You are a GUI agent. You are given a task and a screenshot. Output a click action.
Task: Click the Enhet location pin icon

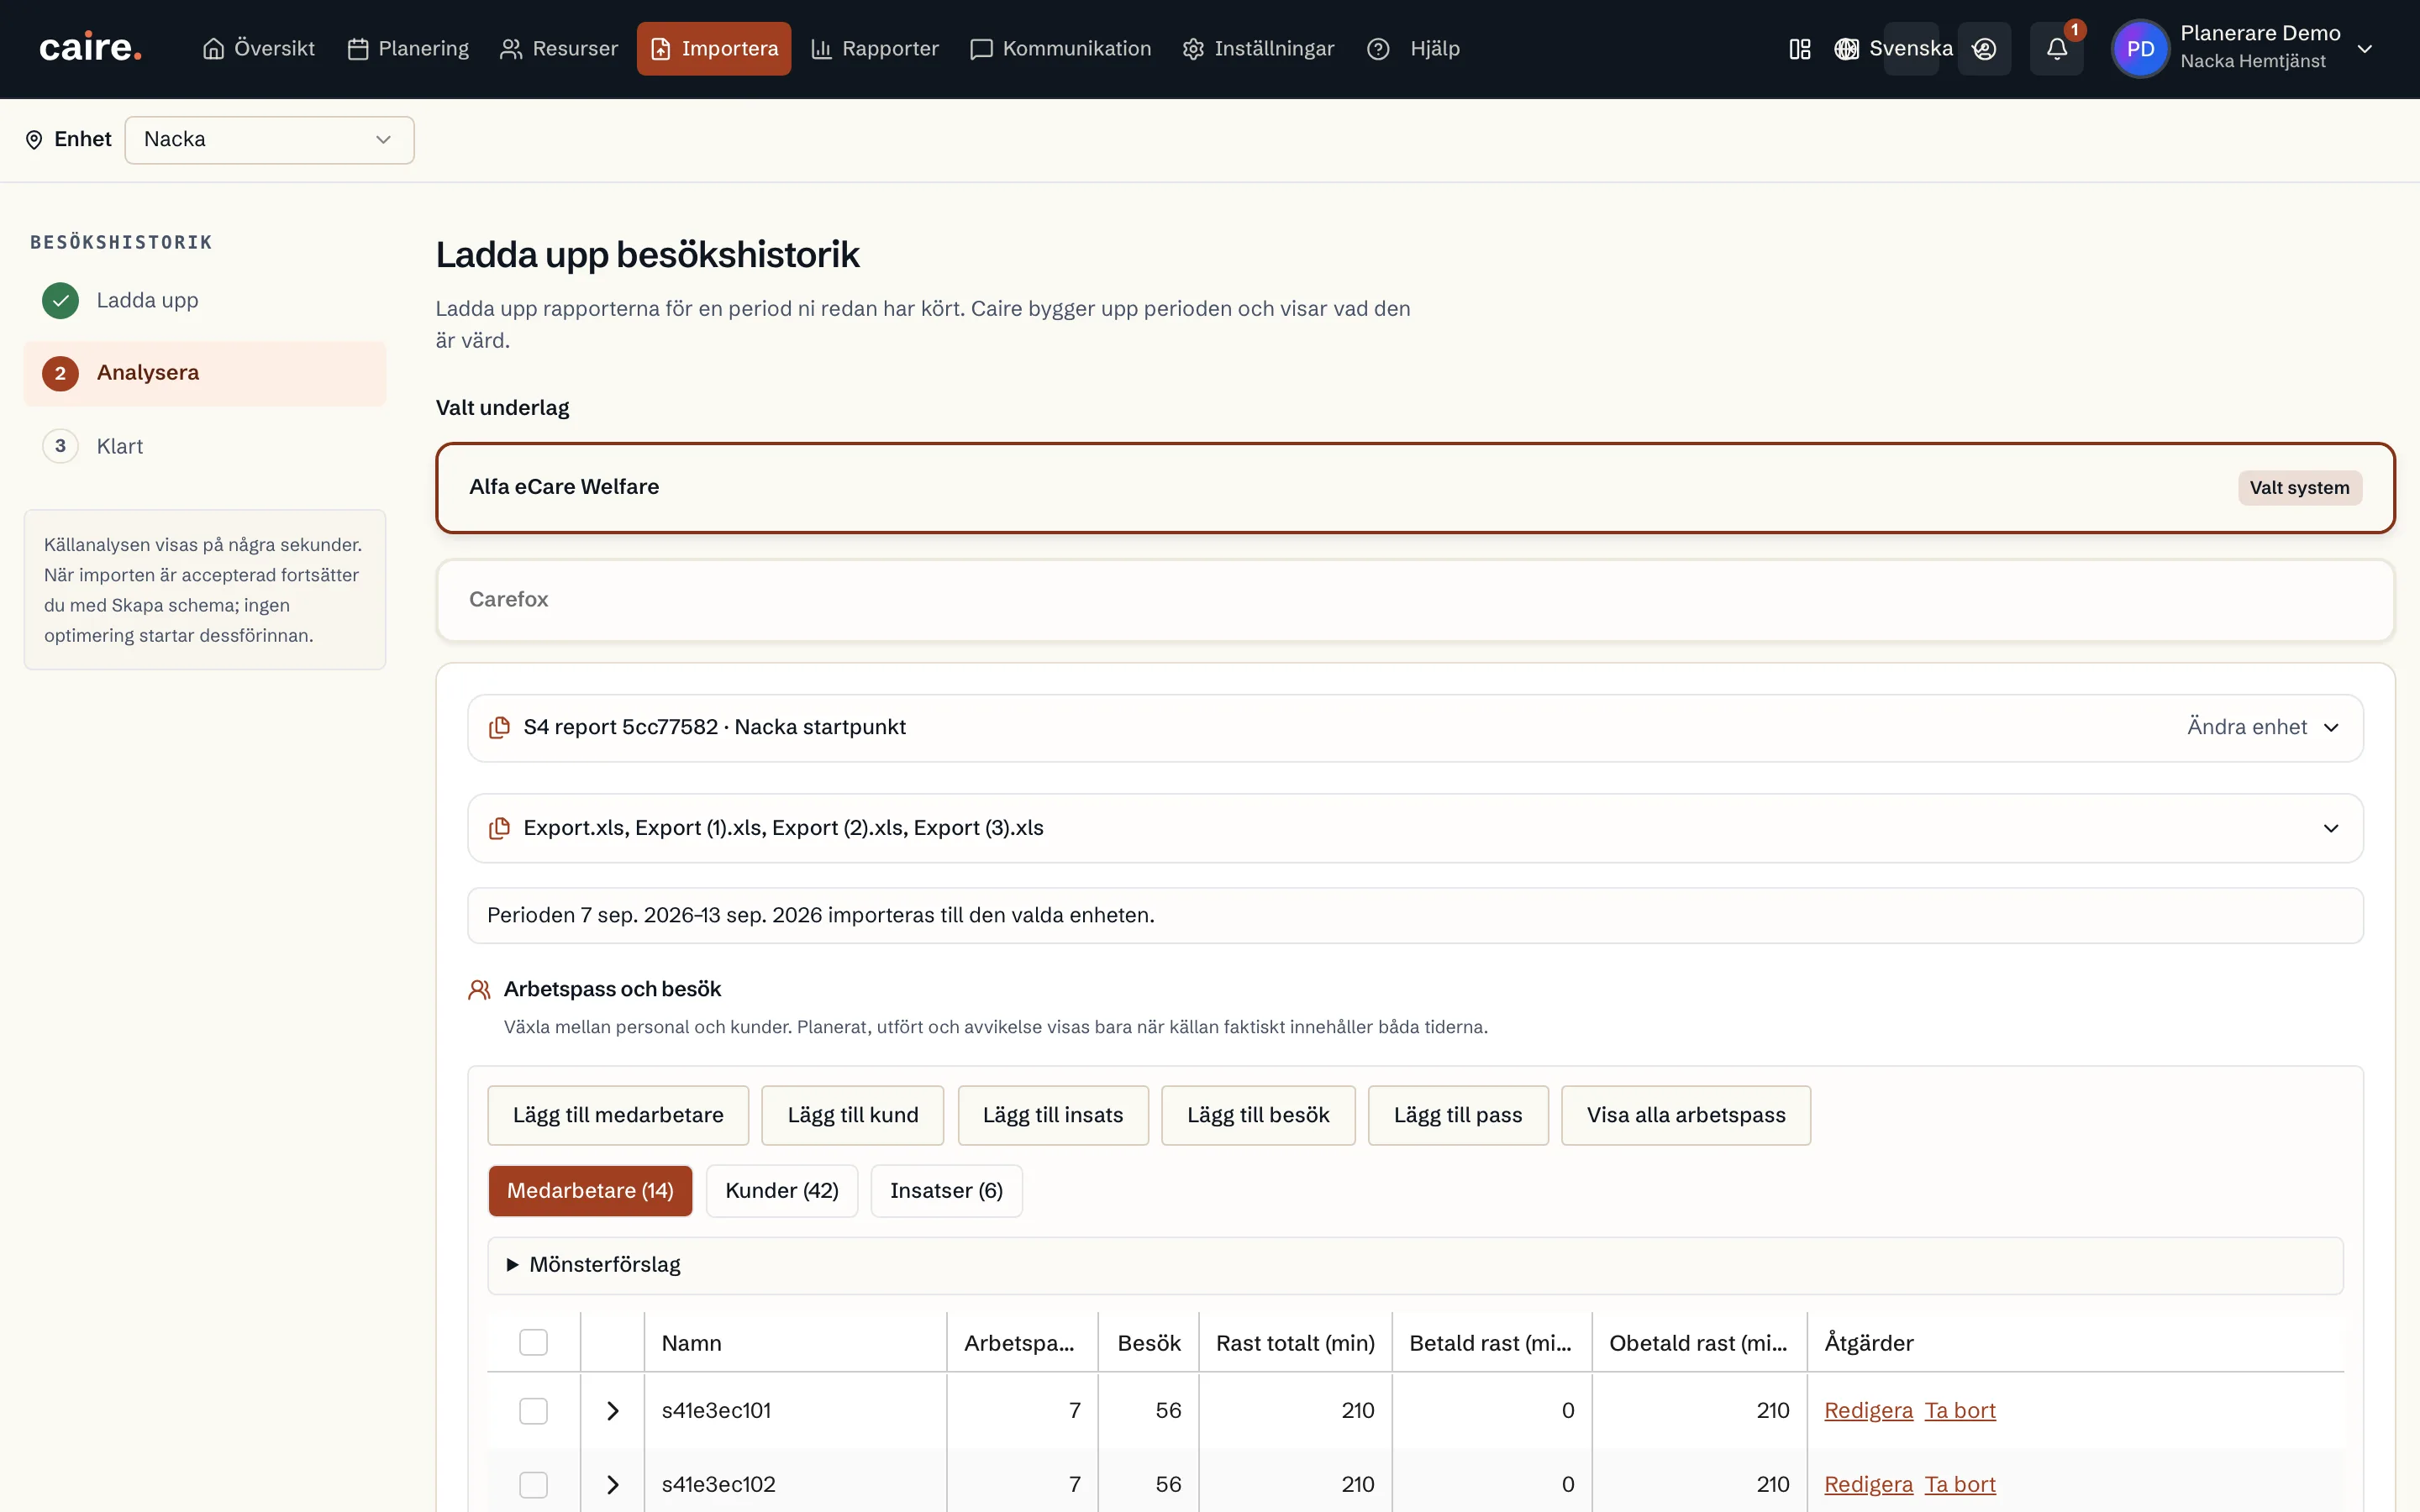coord(34,140)
